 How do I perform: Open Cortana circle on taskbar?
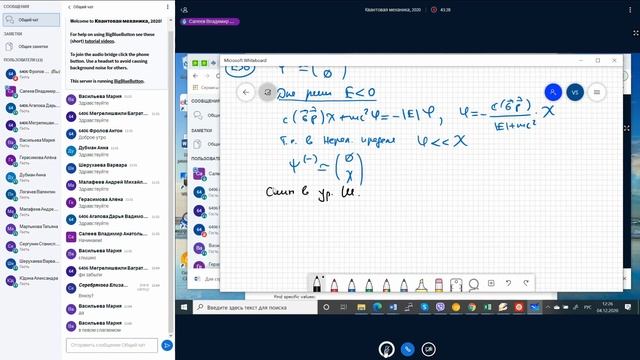326,307
